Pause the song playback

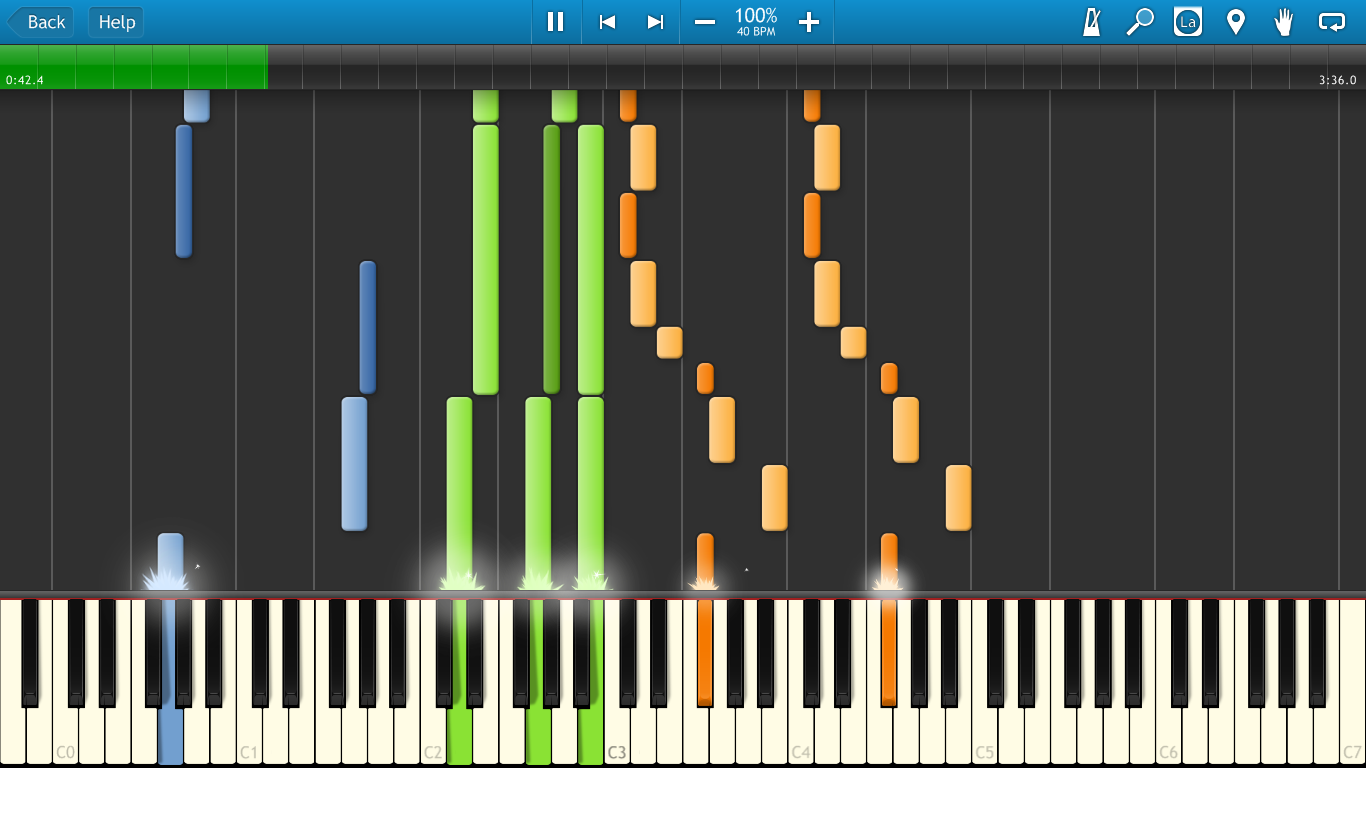click(x=556, y=22)
